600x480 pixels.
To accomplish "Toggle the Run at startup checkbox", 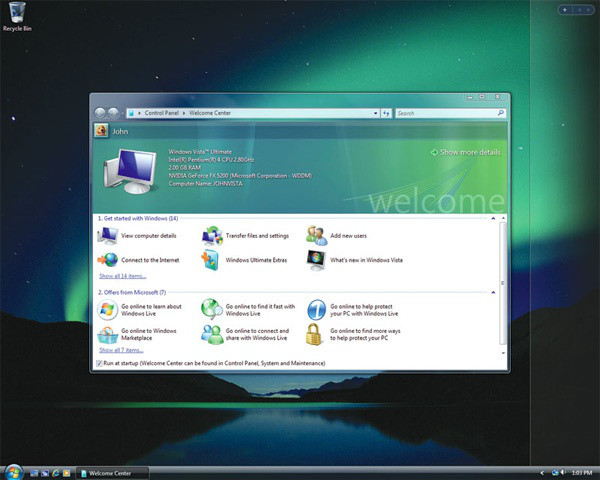I will click(99, 363).
